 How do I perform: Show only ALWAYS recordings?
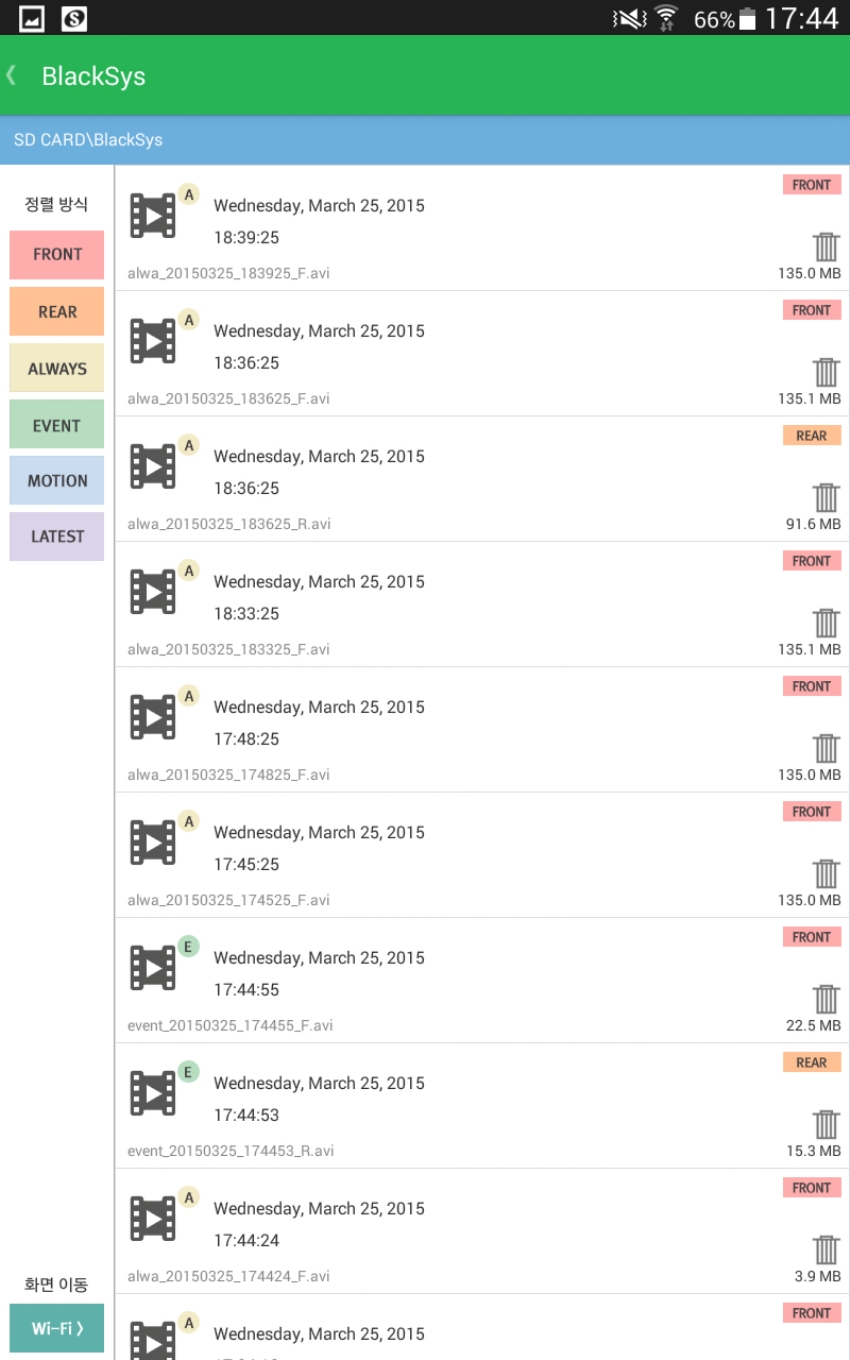57,368
